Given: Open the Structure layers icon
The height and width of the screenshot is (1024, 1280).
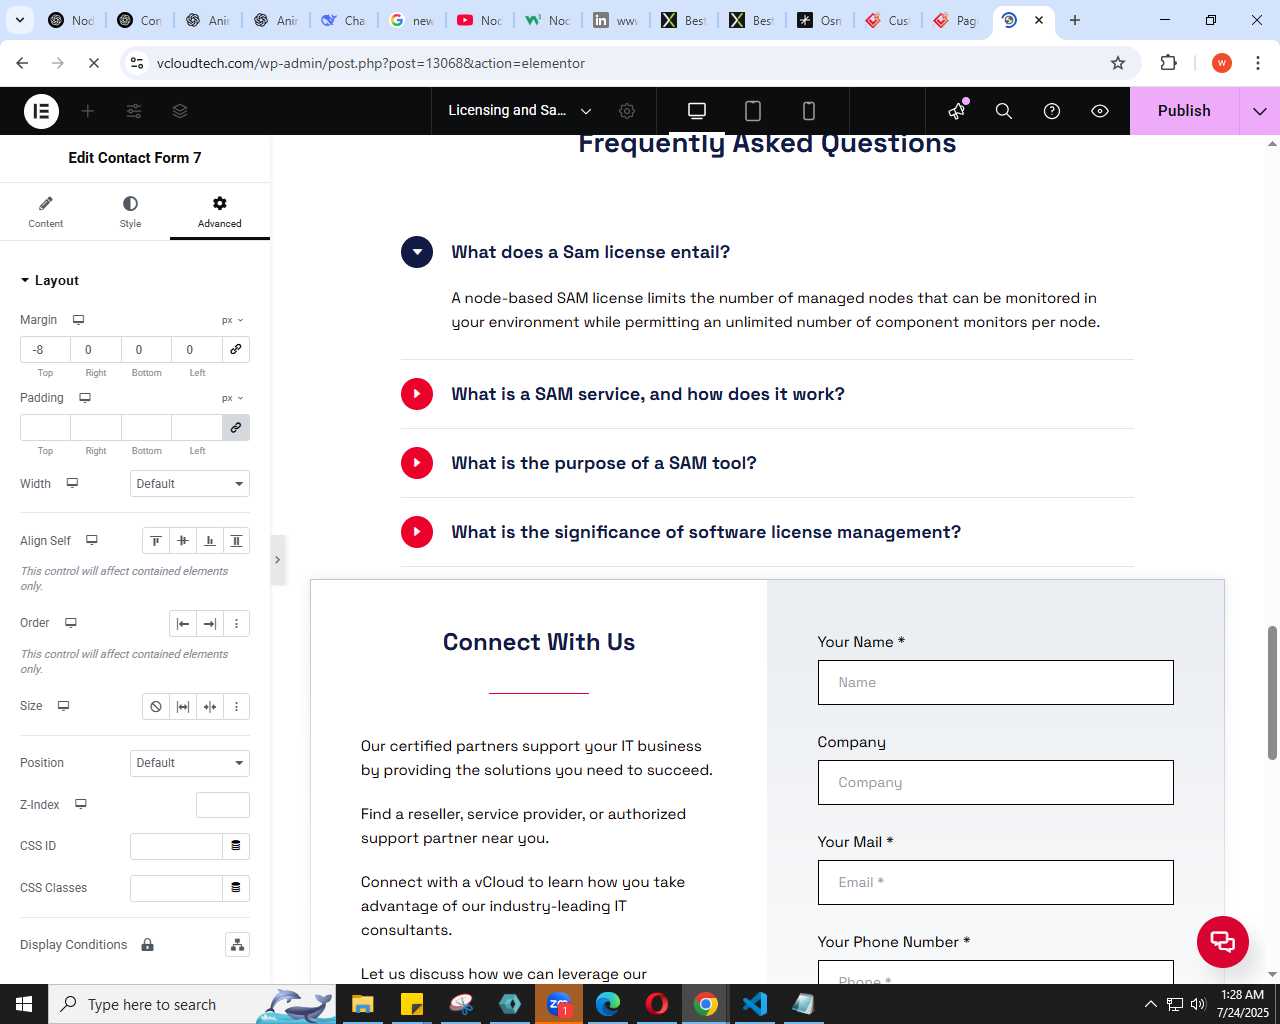Looking at the screenshot, I should click(x=180, y=111).
